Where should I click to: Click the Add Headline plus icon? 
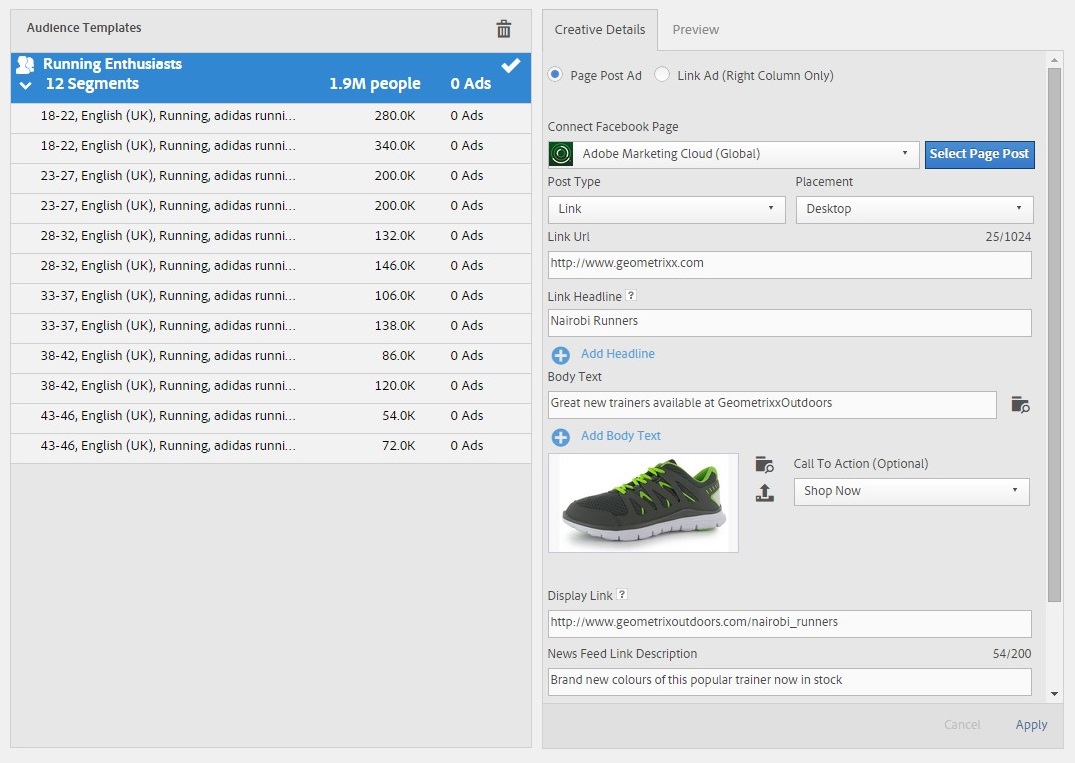click(561, 354)
